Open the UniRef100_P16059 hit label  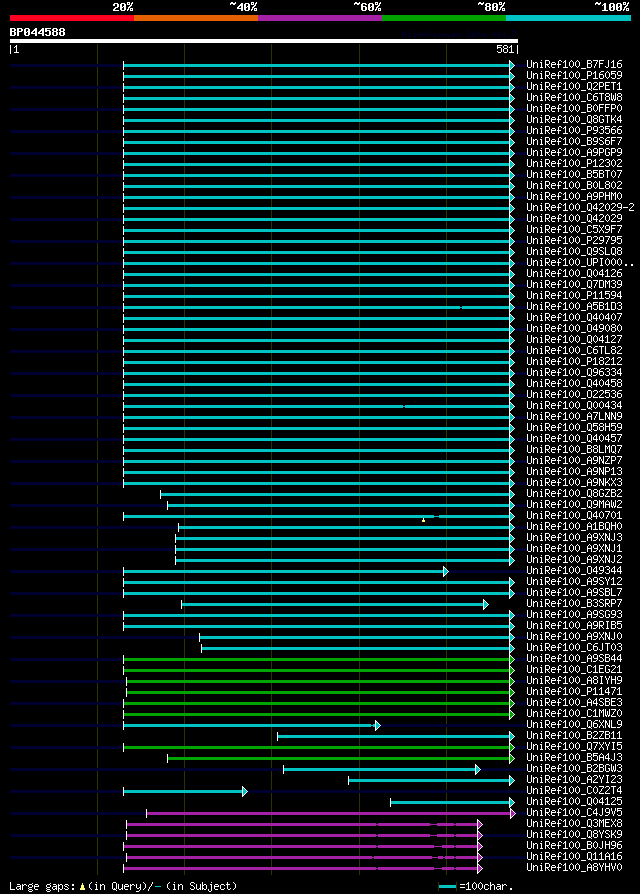(x=574, y=75)
